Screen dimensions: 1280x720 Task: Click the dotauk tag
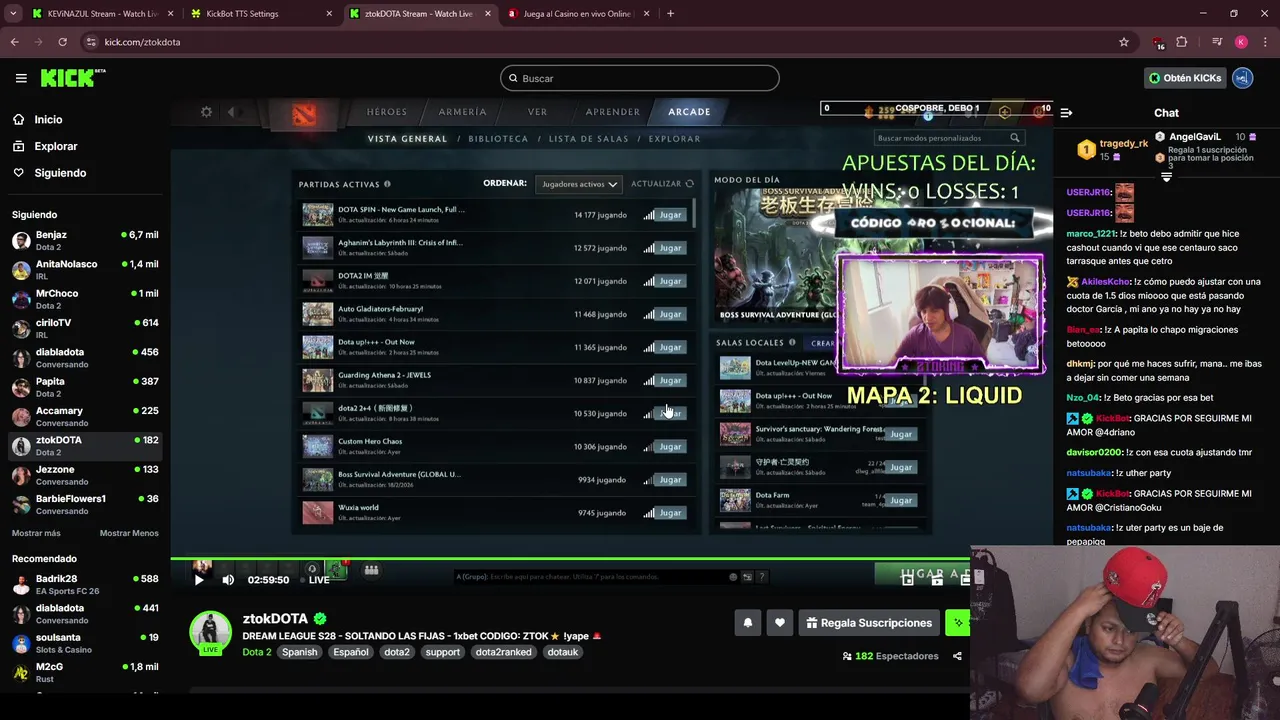pyautogui.click(x=563, y=652)
